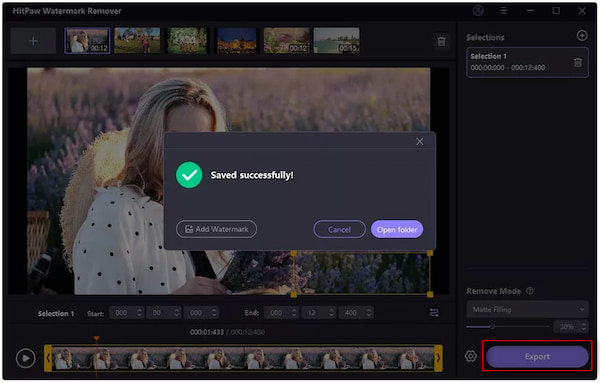600x383 pixels.
Task: Delete the imported files with the trash icon
Action: click(x=441, y=41)
